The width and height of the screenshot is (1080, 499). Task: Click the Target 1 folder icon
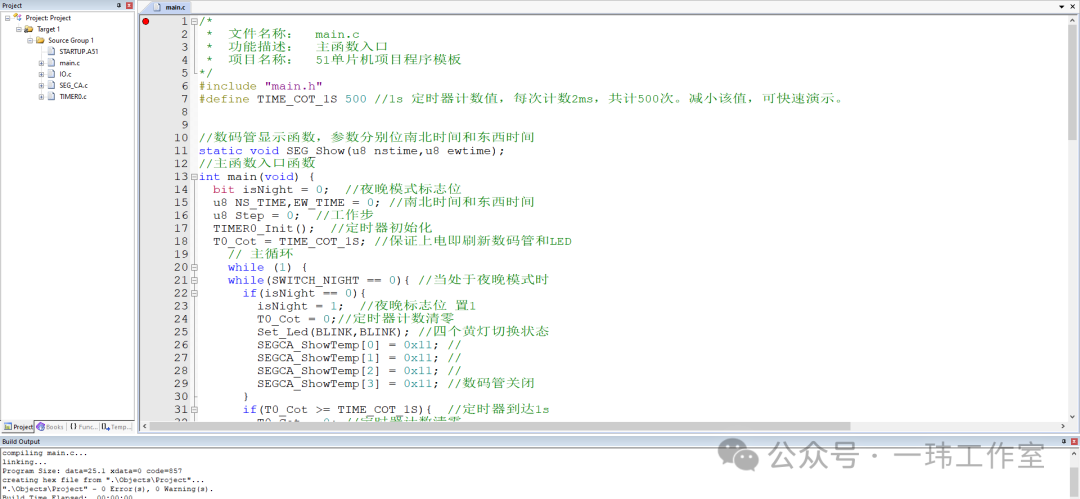point(28,29)
